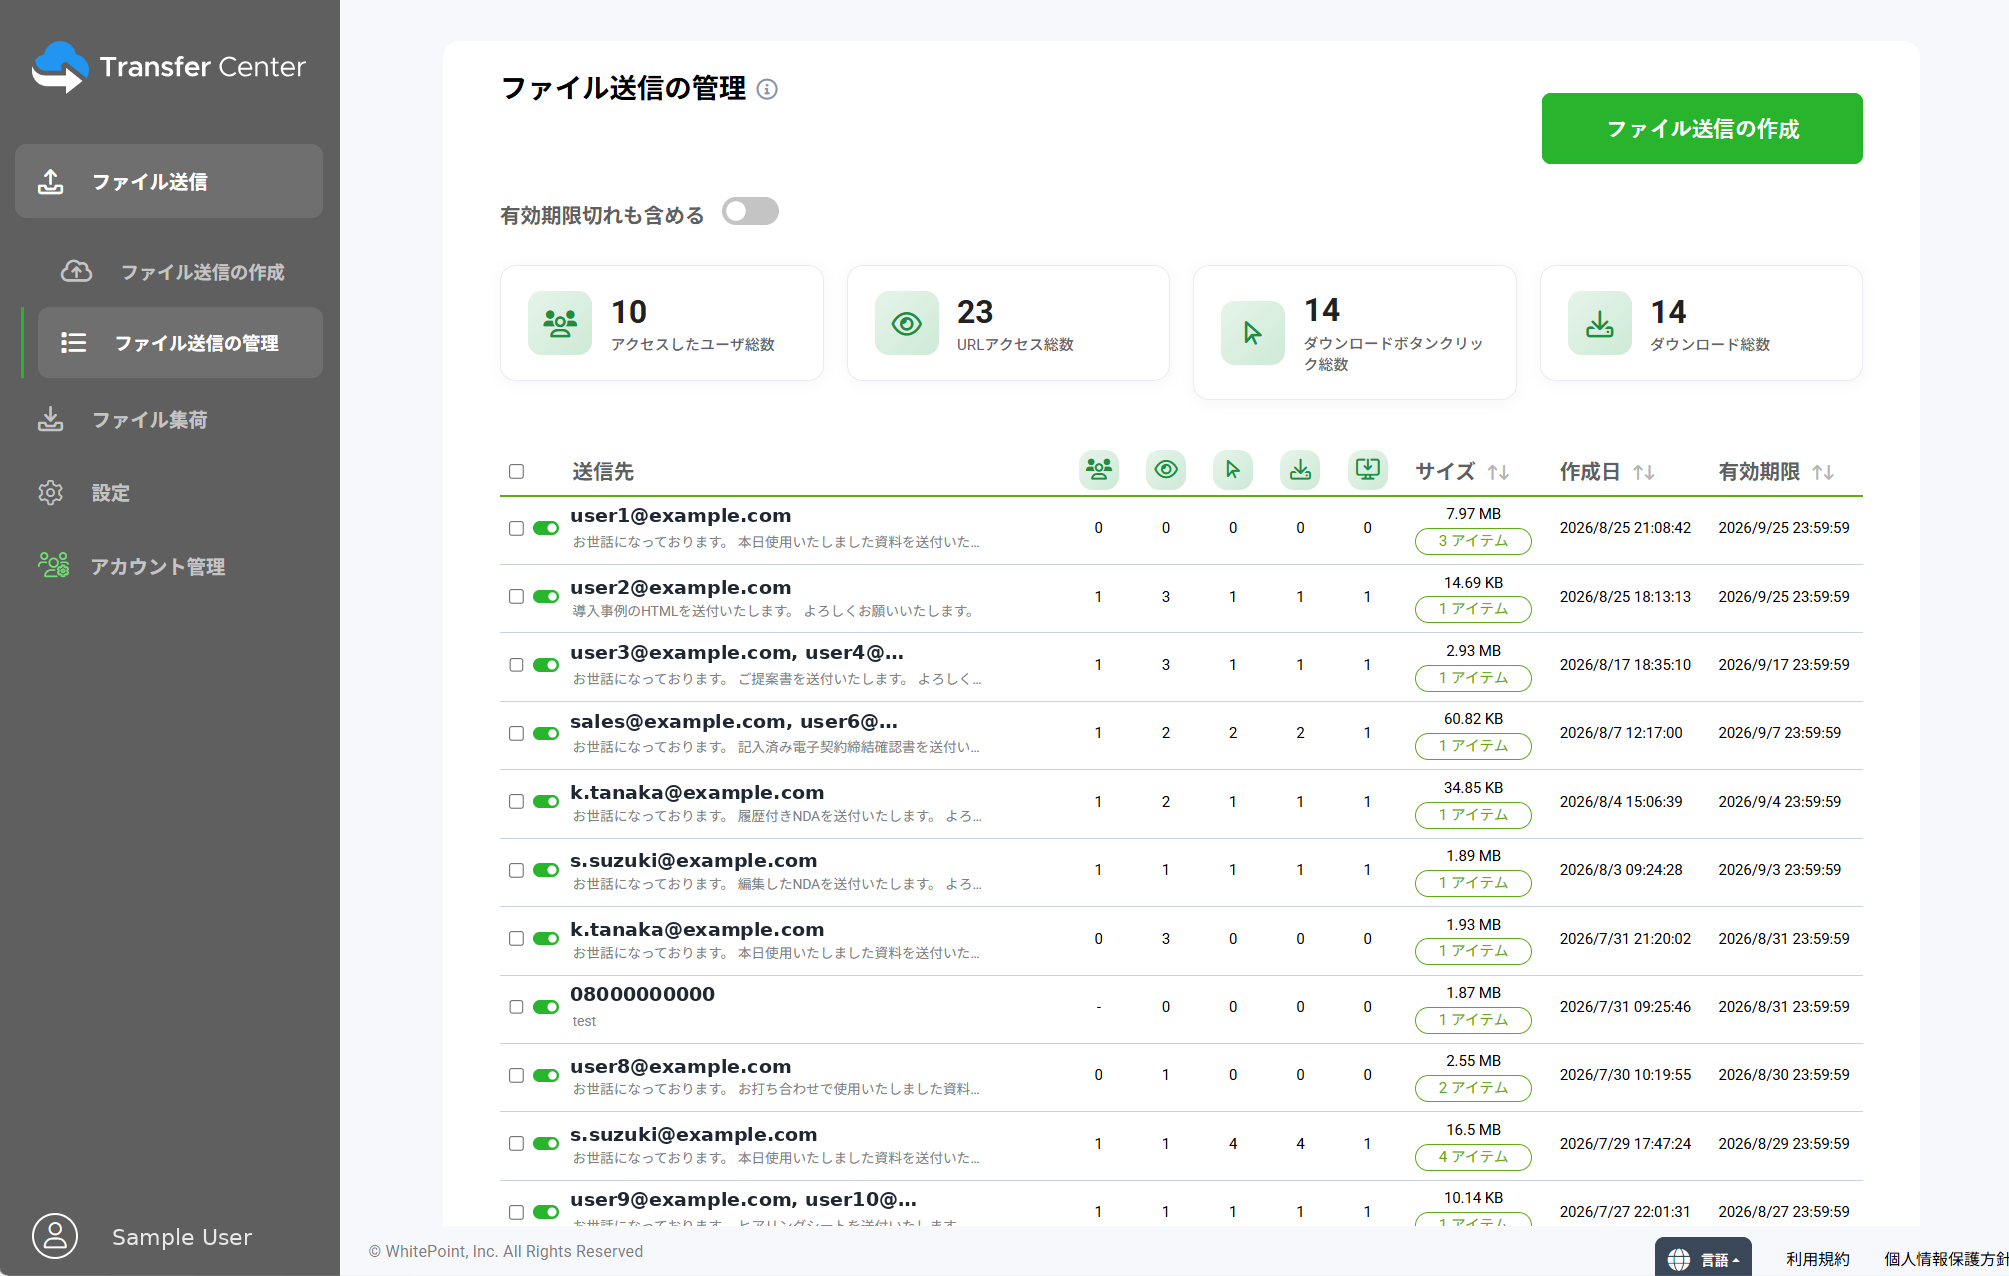The width and height of the screenshot is (2009, 1276).
Task: Expand 2 アイテム badge for user8@example.com
Action: 1473,1088
